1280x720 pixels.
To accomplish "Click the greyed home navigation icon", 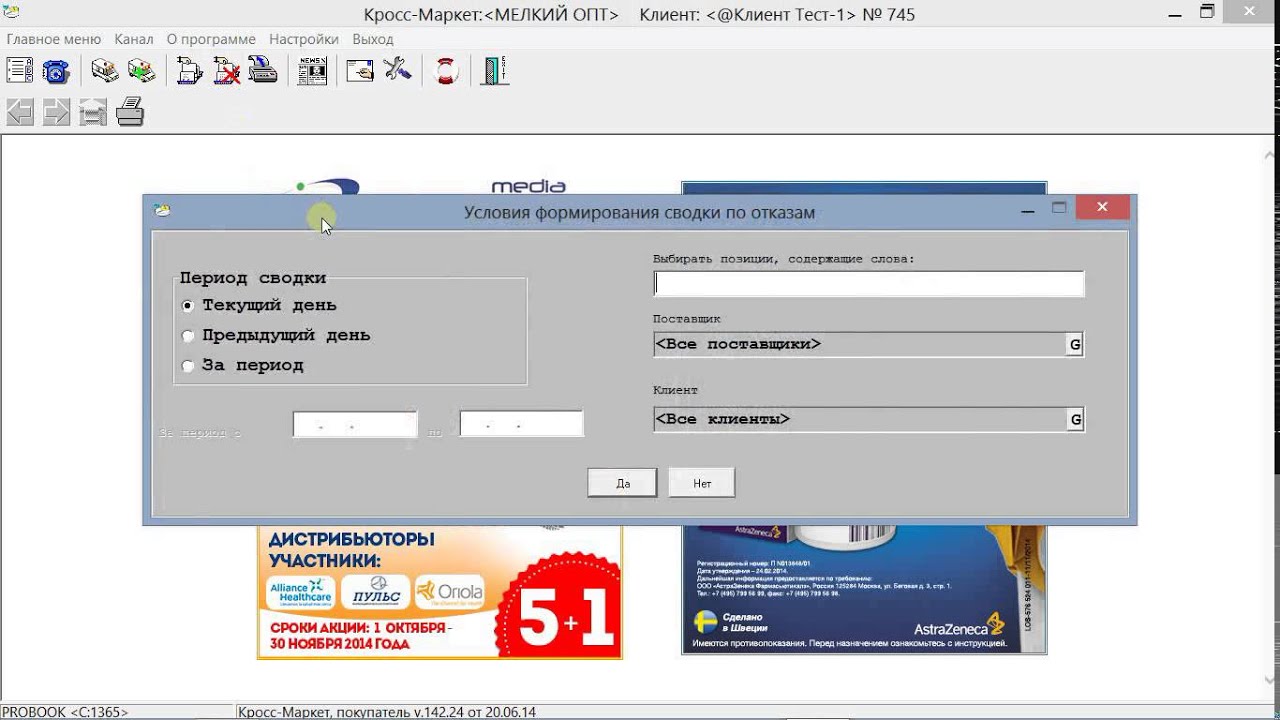I will click(x=93, y=112).
